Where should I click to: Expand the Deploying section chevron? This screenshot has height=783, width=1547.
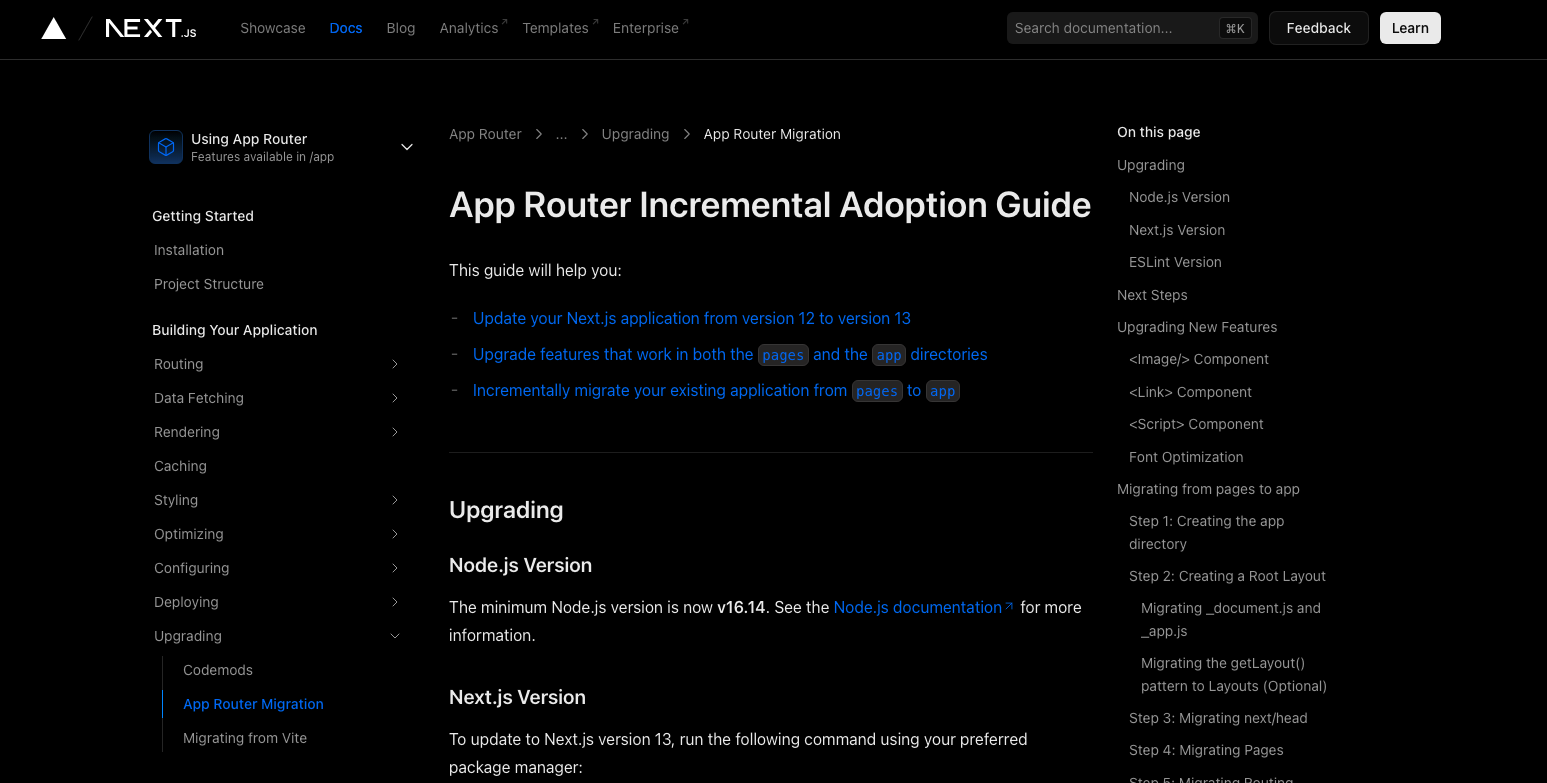tap(395, 602)
